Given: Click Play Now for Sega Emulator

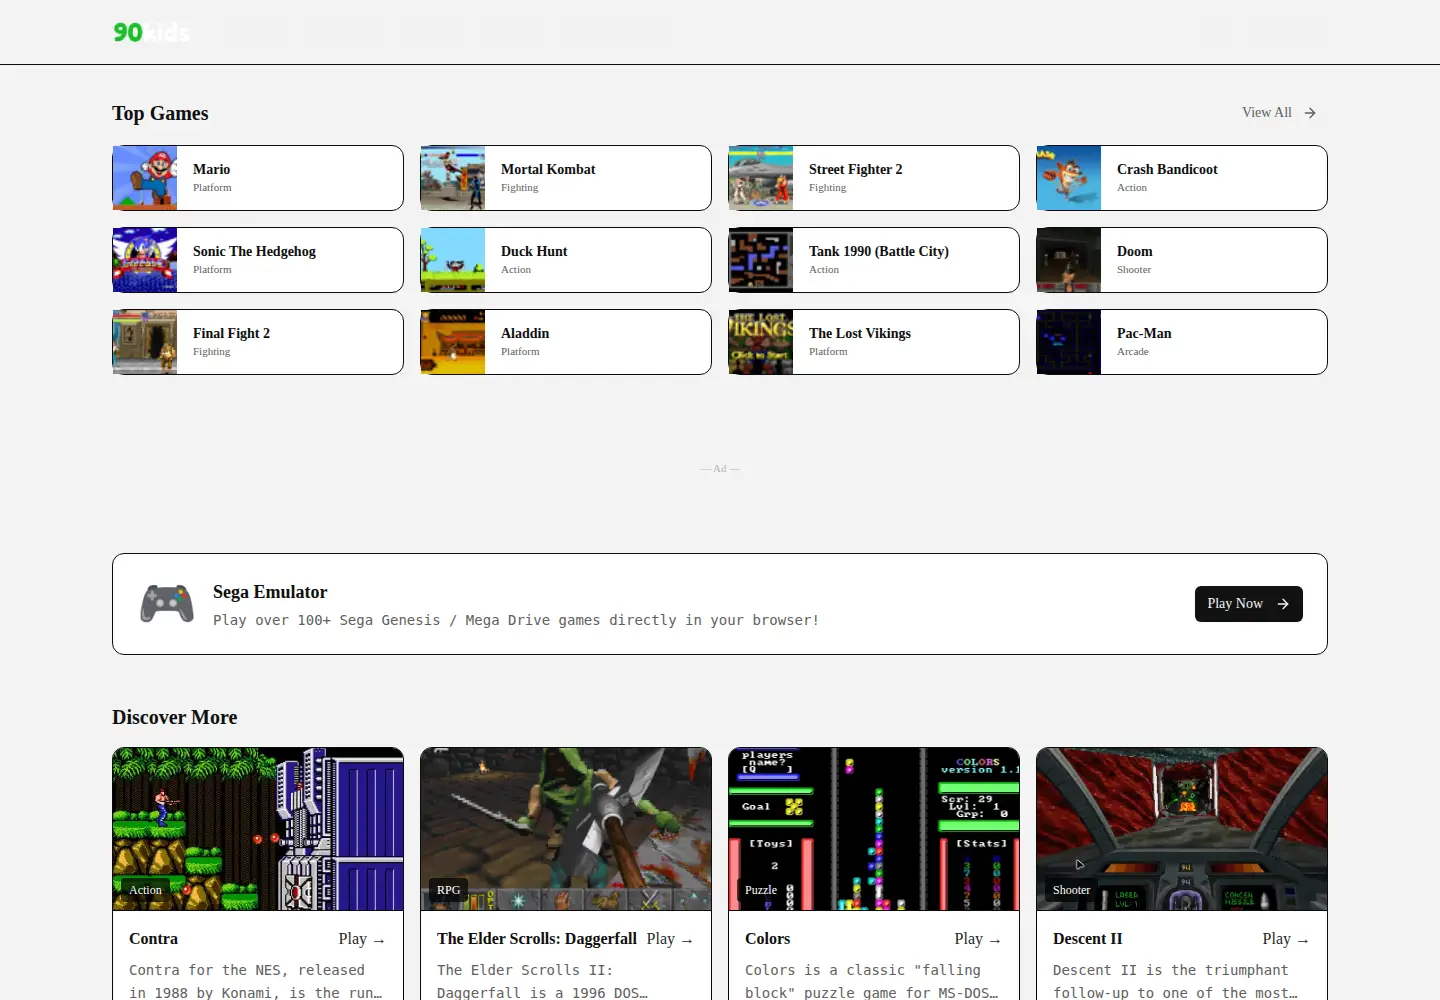Looking at the screenshot, I should [1248, 604].
